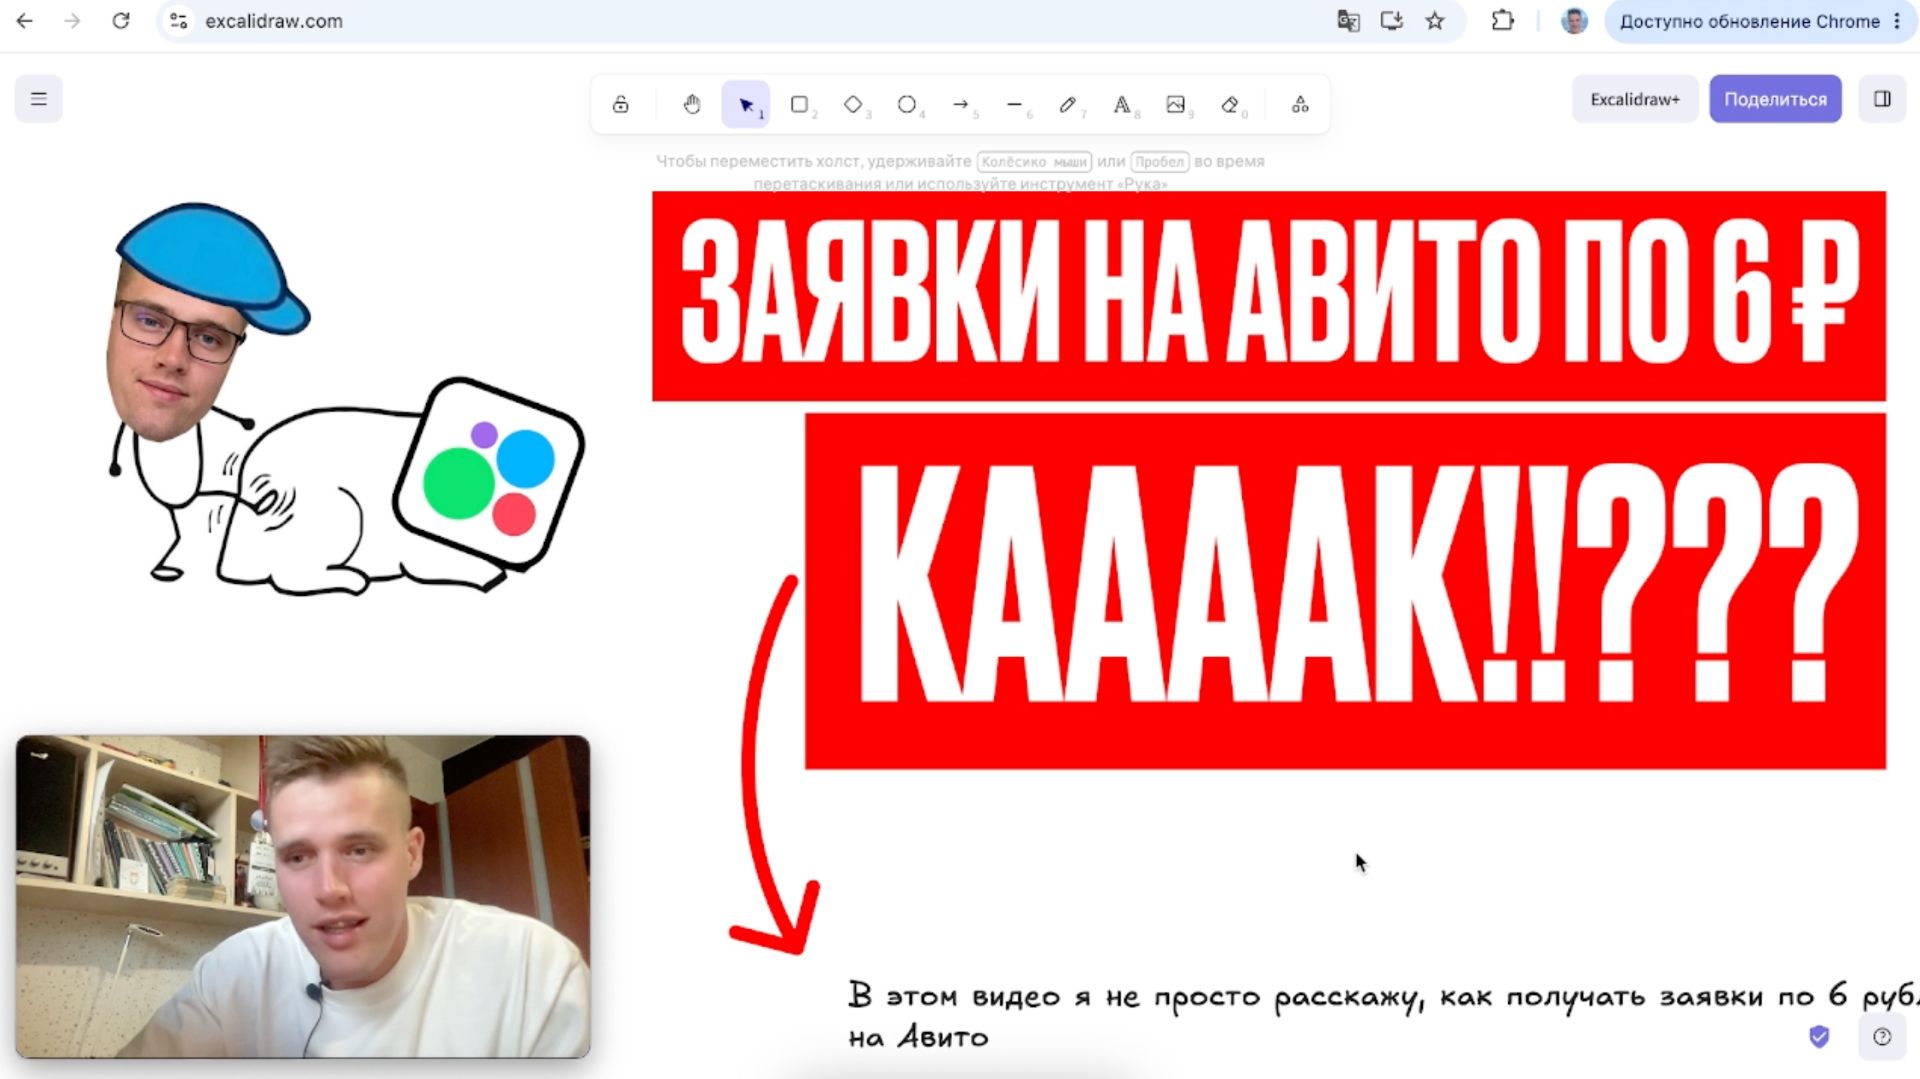Screen dimensions: 1920x1079
Task: Bookmark this page with the star
Action: [1435, 21]
